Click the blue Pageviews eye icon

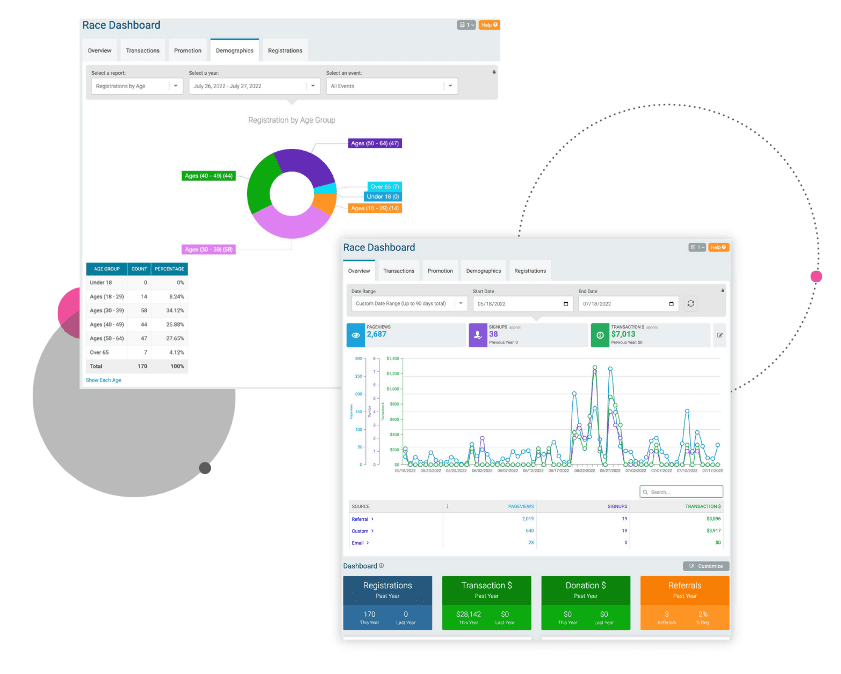(356, 335)
